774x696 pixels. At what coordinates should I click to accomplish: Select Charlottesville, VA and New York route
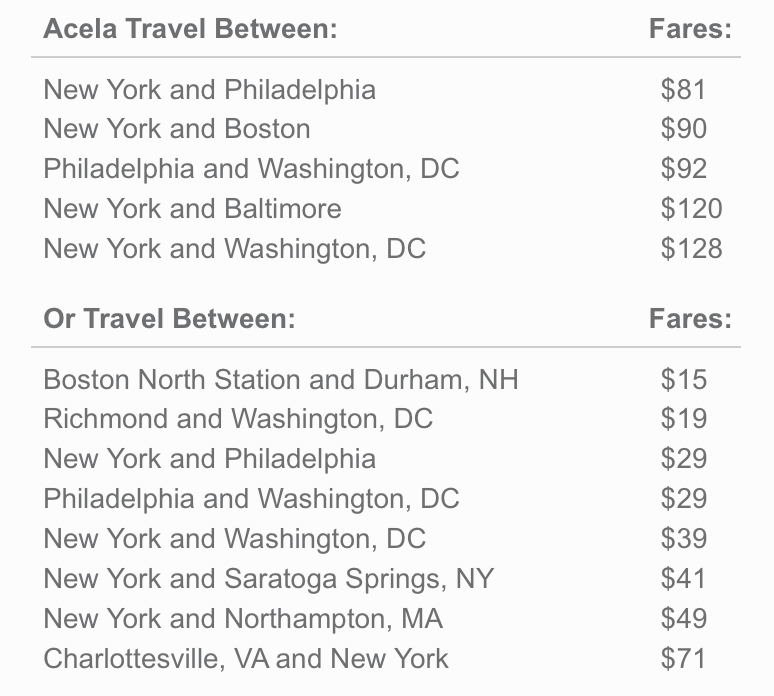tap(246, 658)
